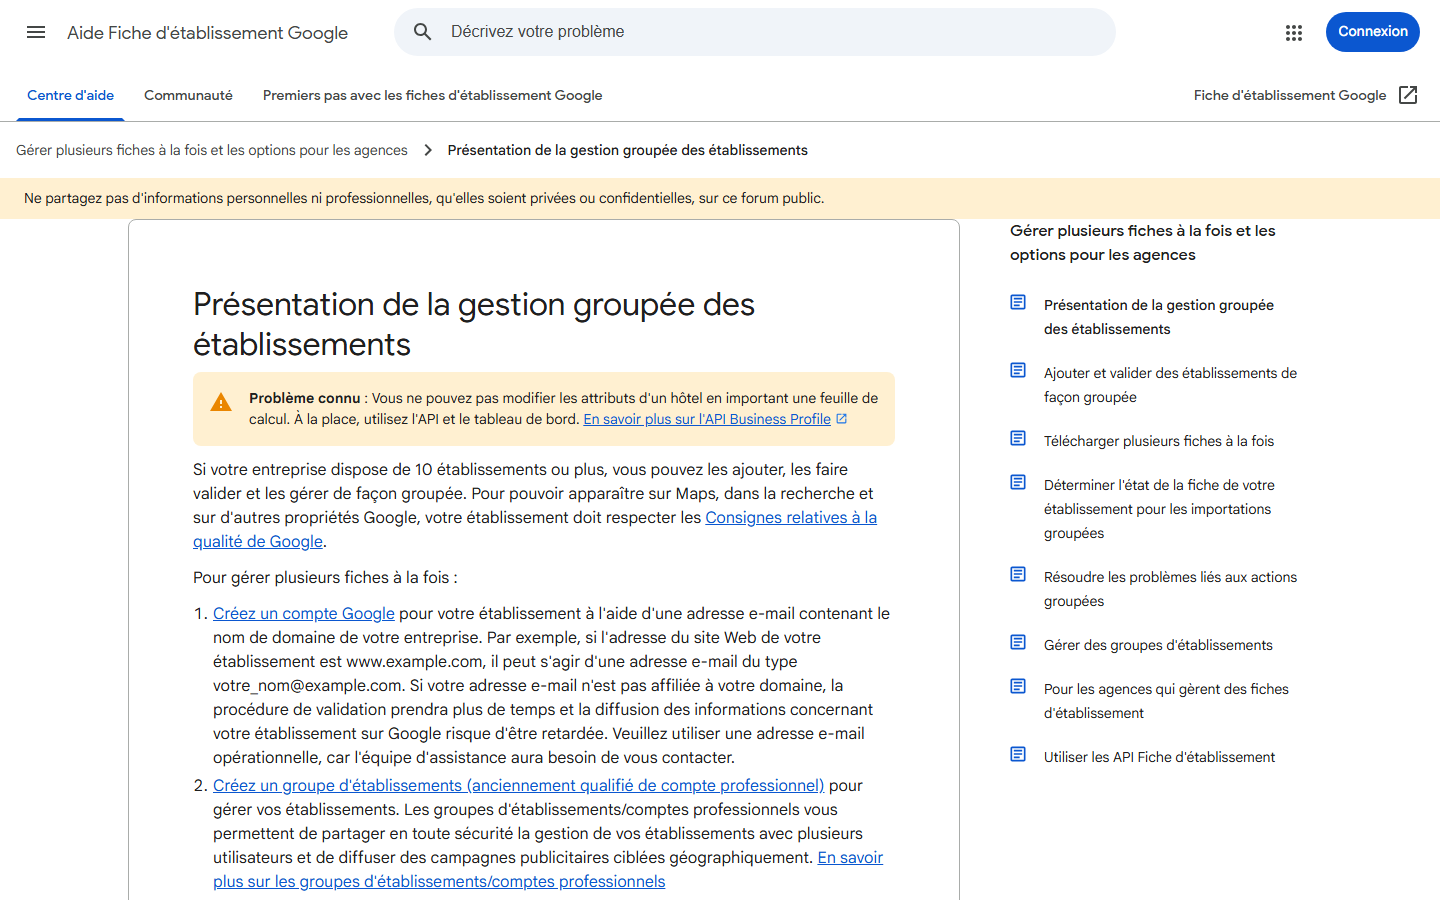Open Consignes relatives à la qualité de Google link
Viewport: 1440px width, 900px height.
[x=535, y=529]
